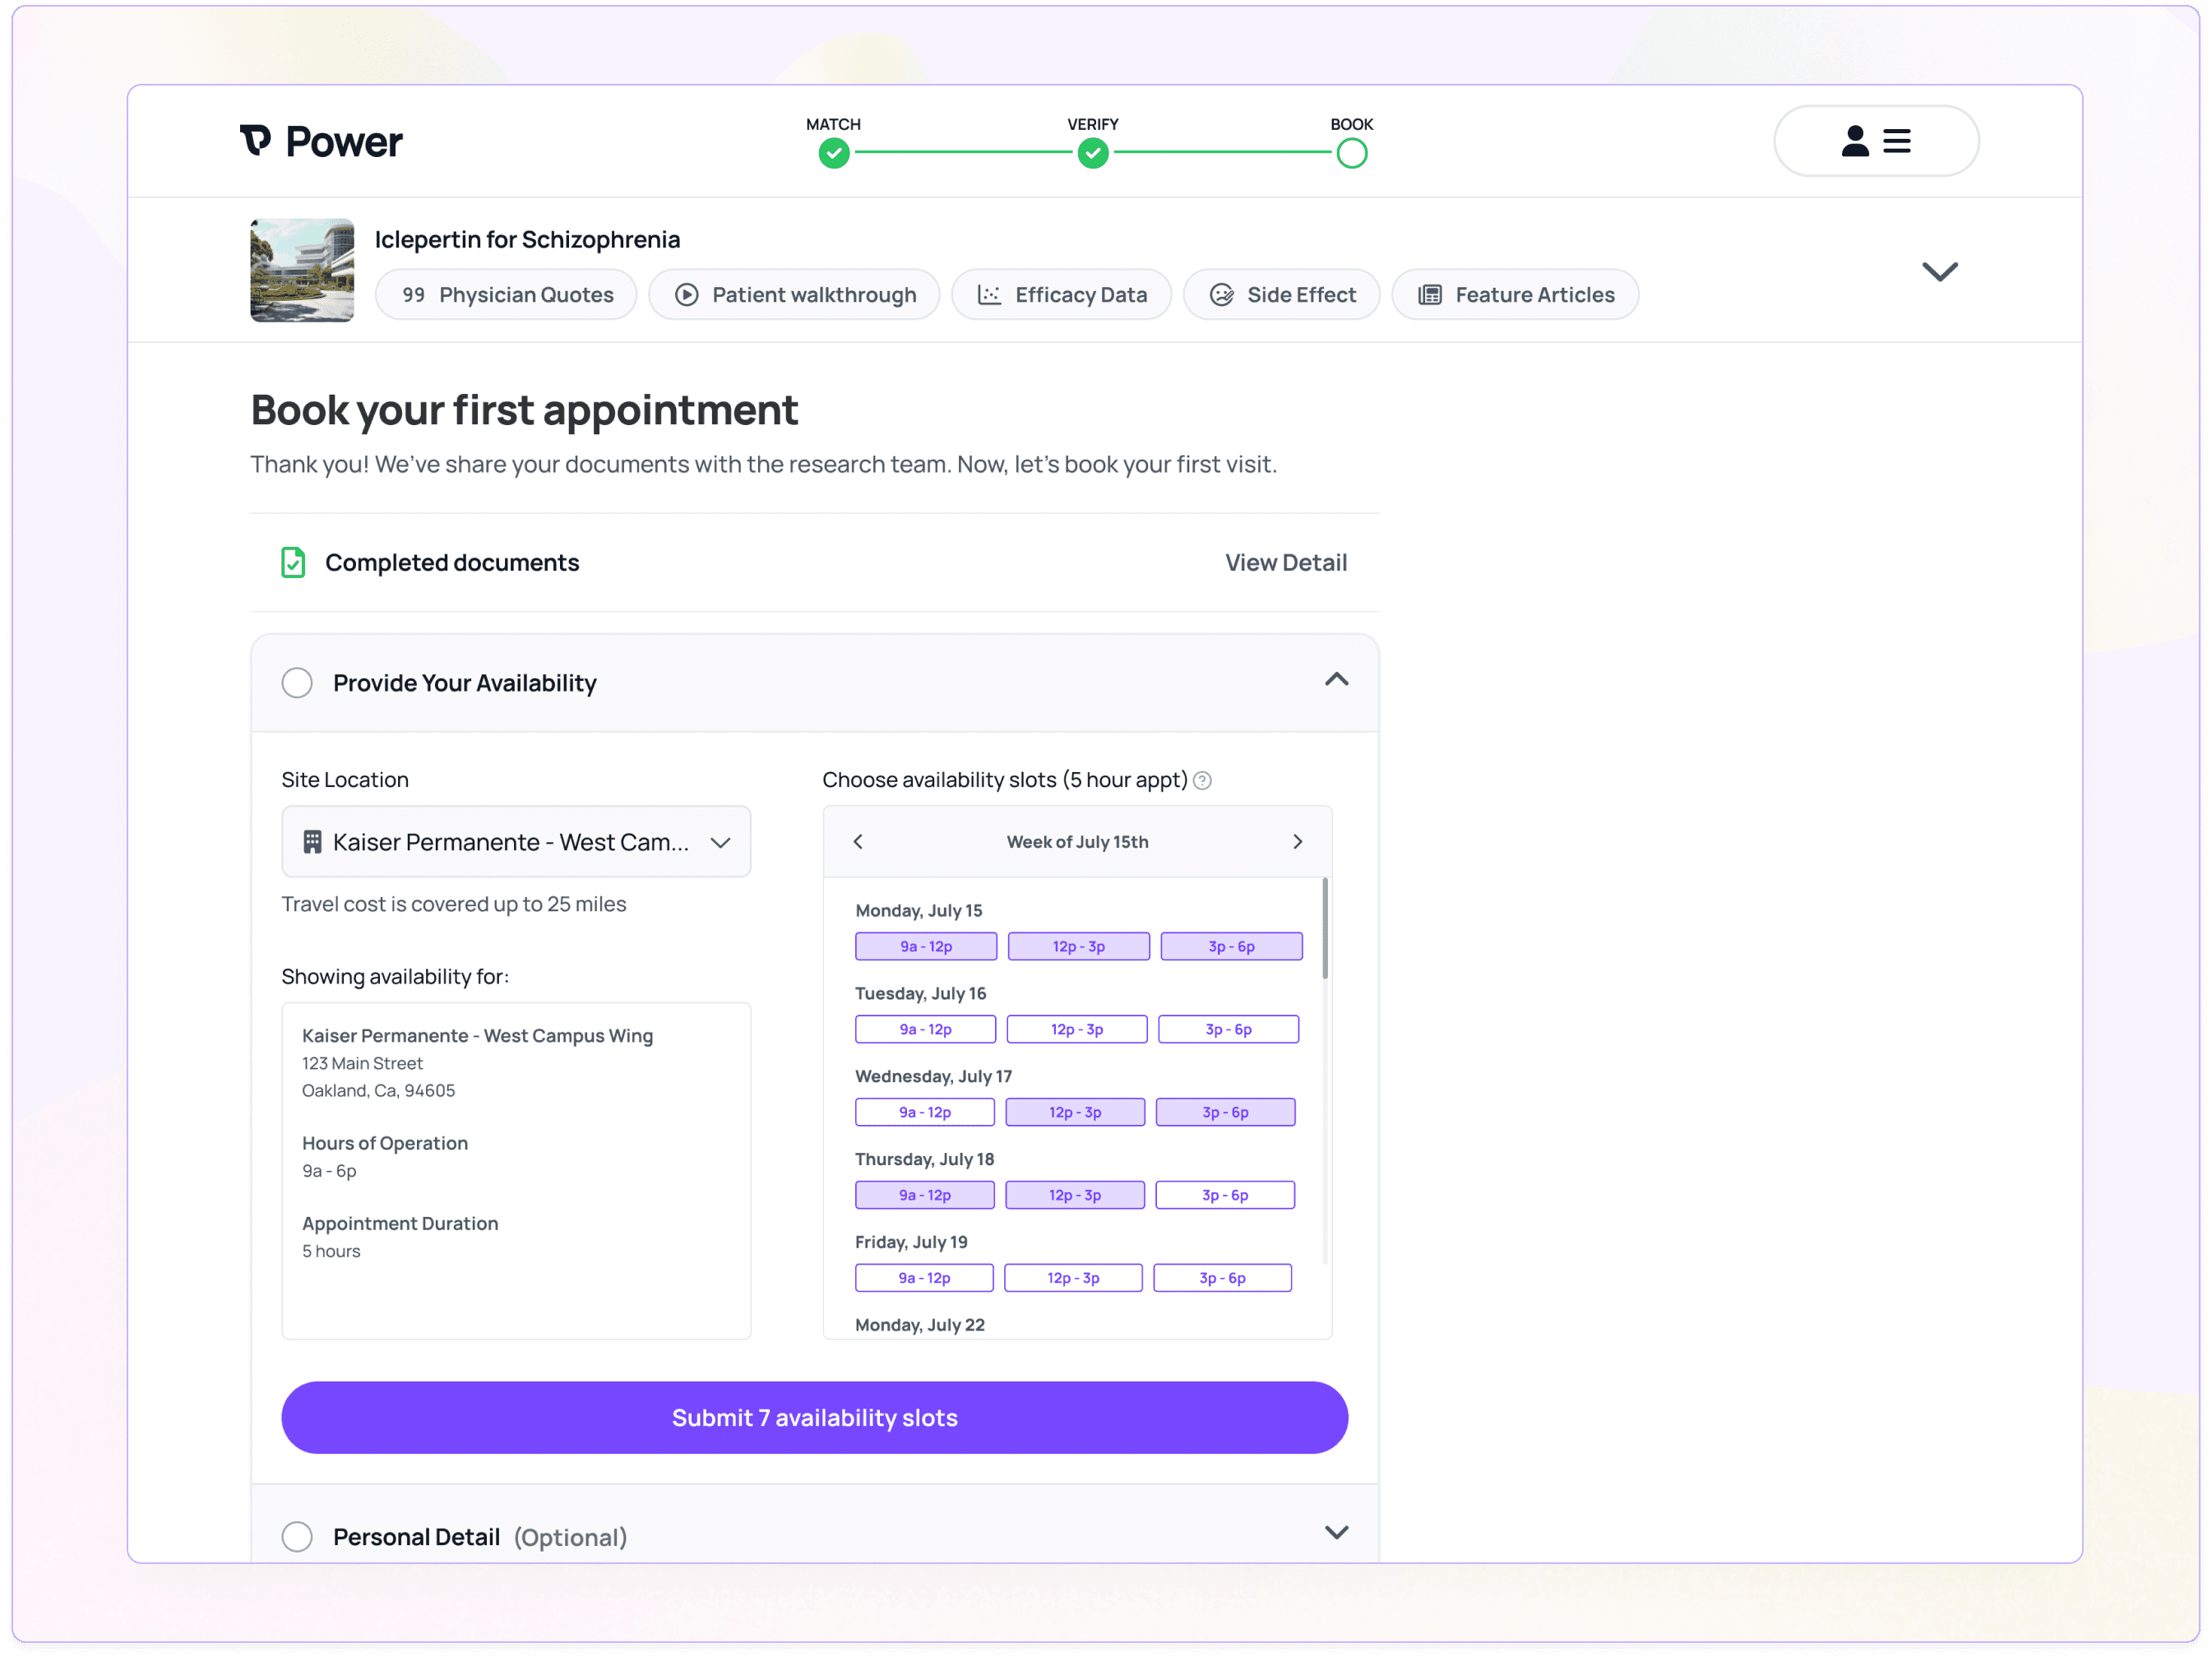Deselect Monday July 15 3p-6p slot
Screen dimensions: 2212x1661
click(1231, 946)
